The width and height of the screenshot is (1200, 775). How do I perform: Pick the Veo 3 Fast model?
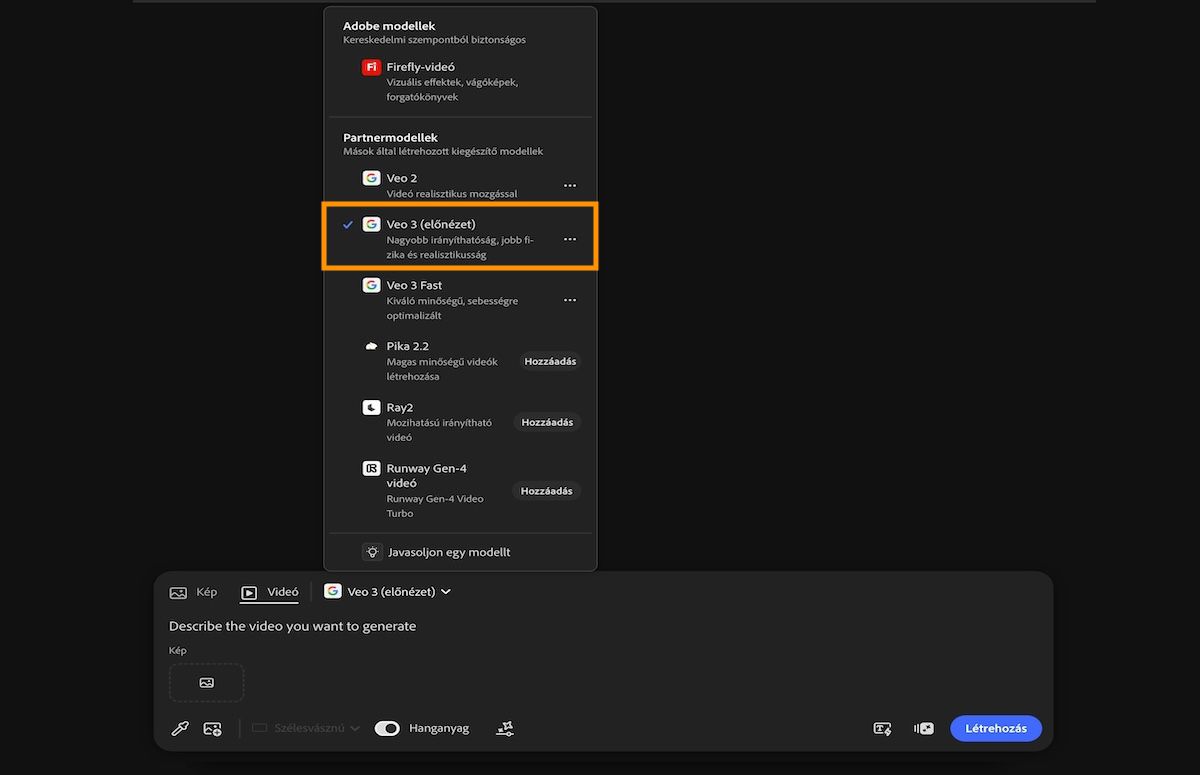point(460,300)
